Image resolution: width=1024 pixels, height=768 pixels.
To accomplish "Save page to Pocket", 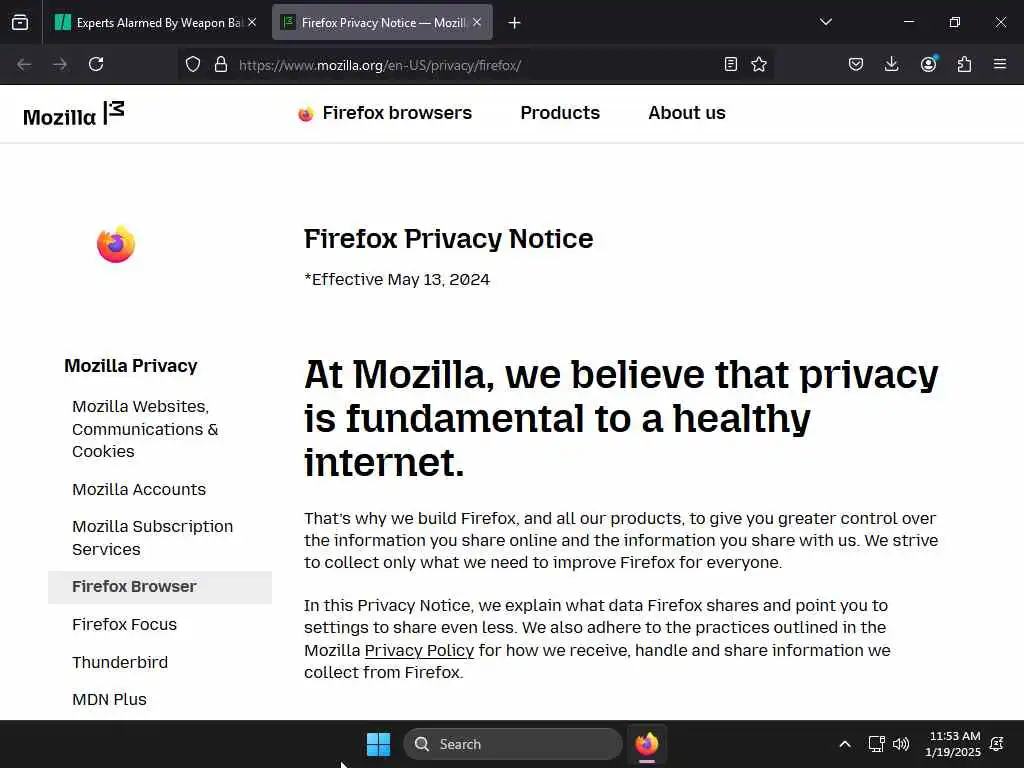I will [x=856, y=64].
